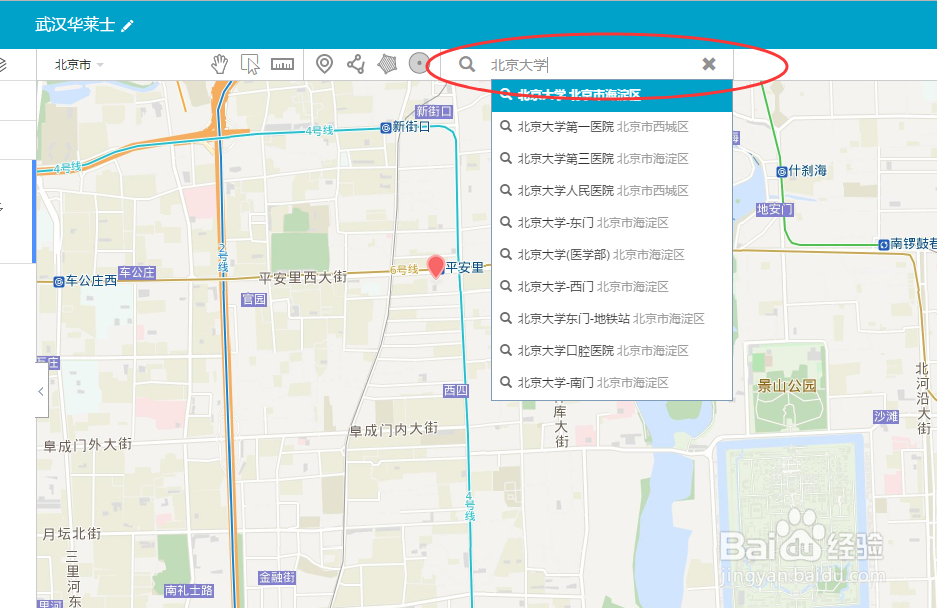The image size is (937, 608).
Task: Click the search magnifier icon
Action: 467,64
